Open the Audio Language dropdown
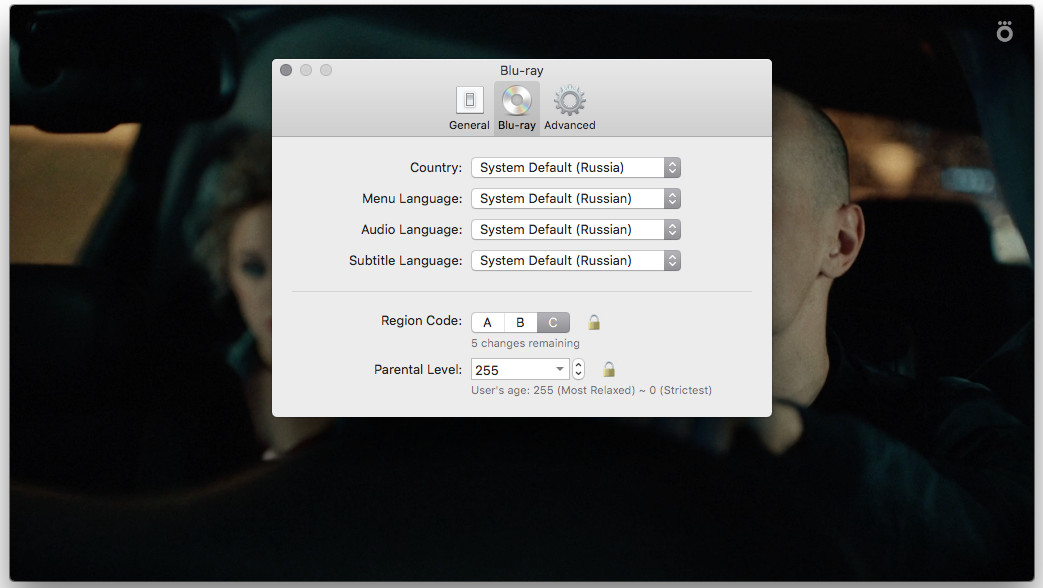Image resolution: width=1043 pixels, height=588 pixels. (x=576, y=229)
